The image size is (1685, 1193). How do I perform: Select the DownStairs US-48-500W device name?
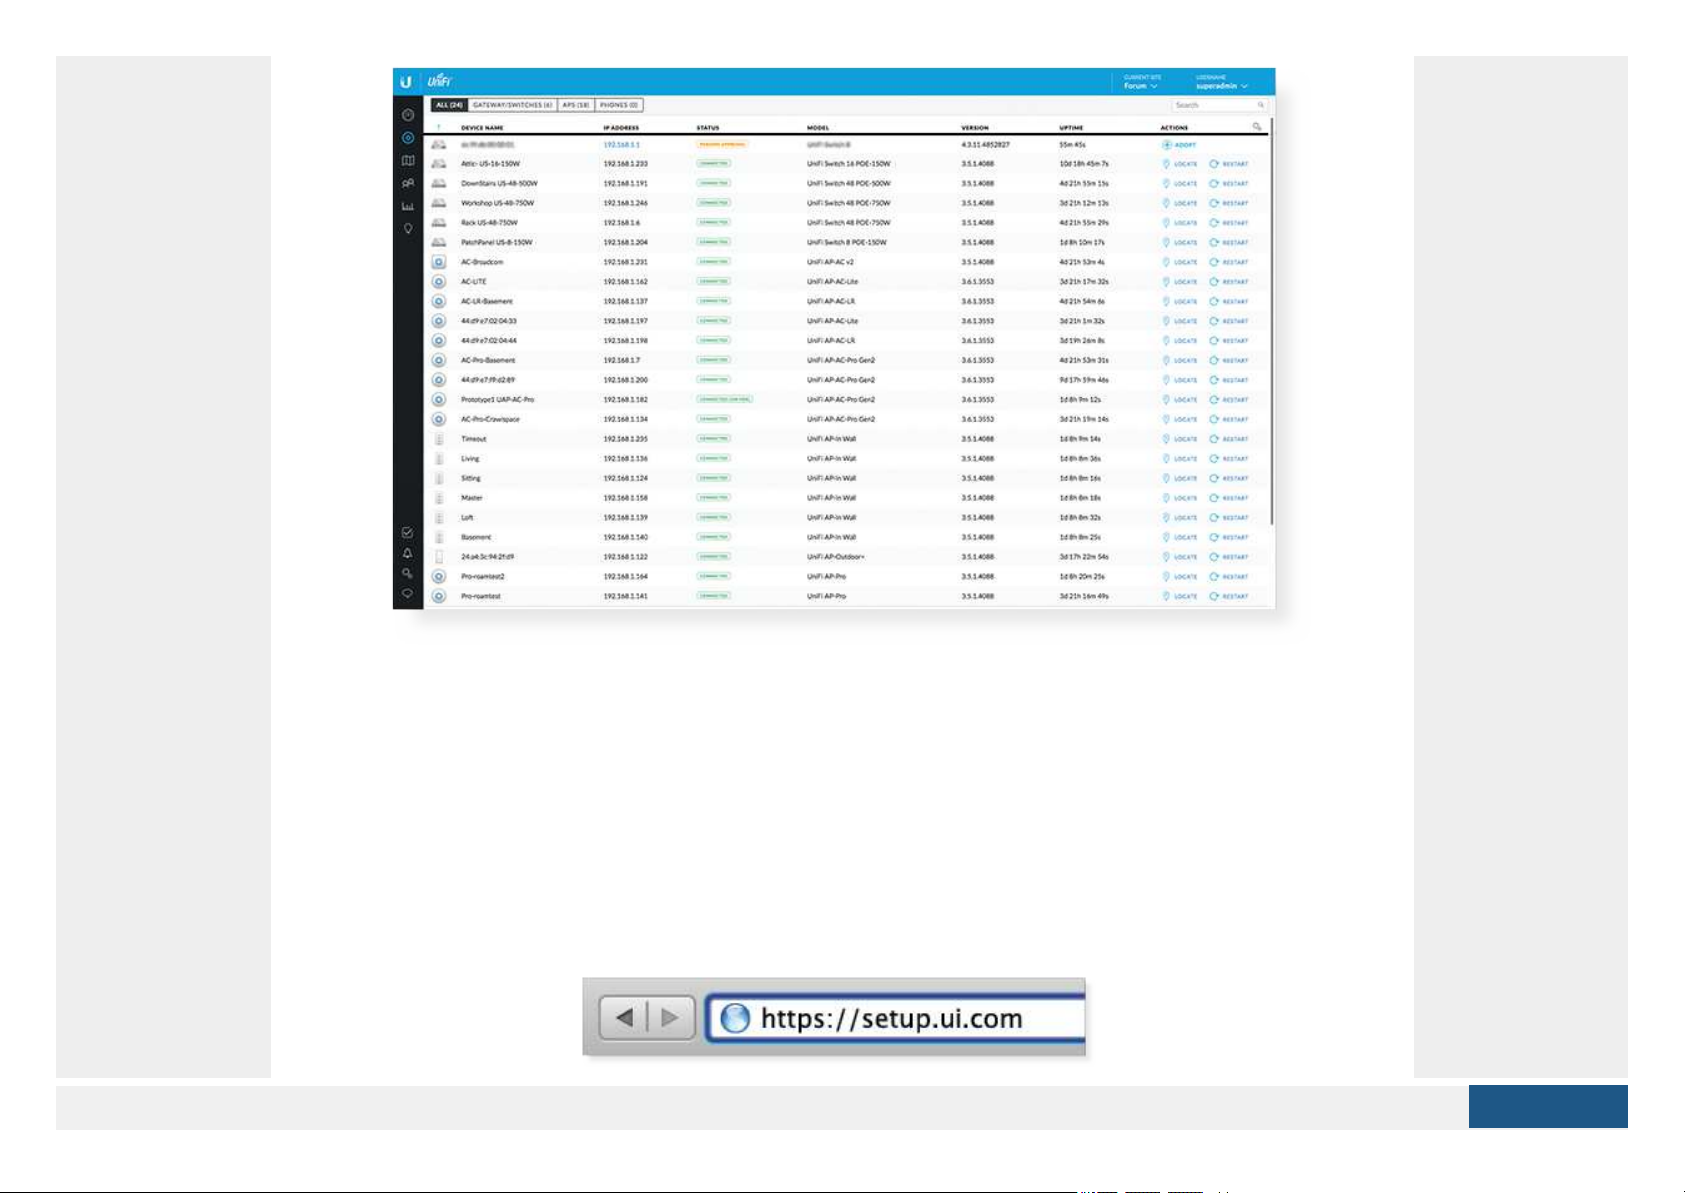pos(499,184)
